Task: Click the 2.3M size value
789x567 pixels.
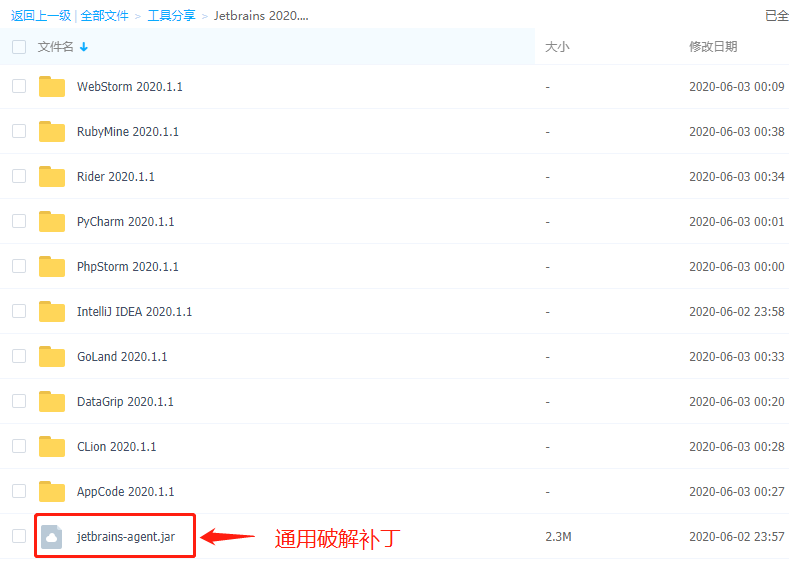Action: (558, 537)
